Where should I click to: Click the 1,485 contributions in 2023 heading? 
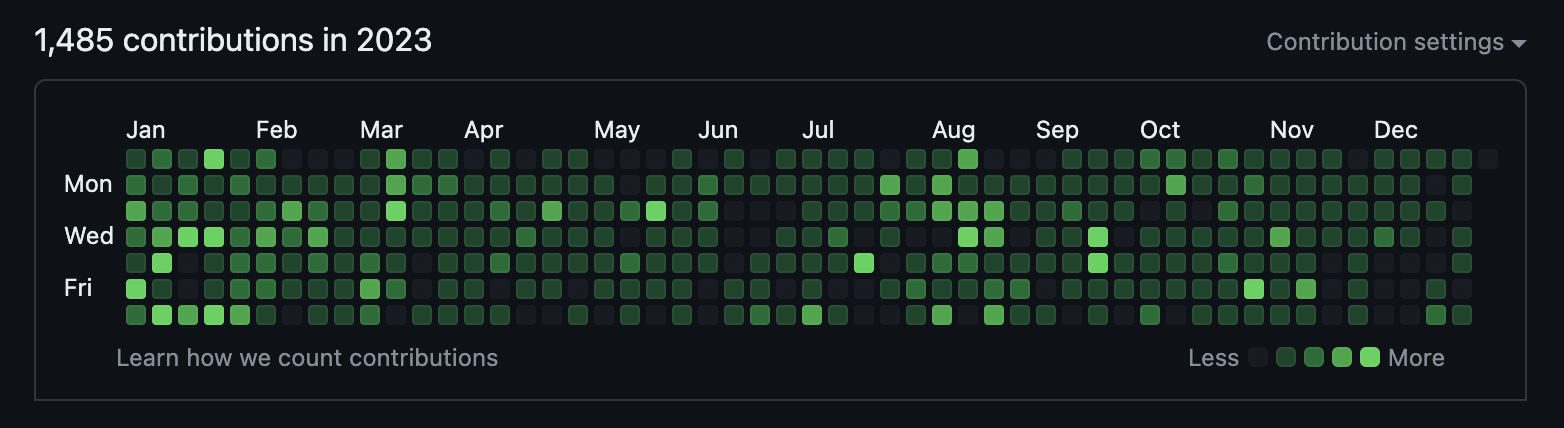coord(233,41)
